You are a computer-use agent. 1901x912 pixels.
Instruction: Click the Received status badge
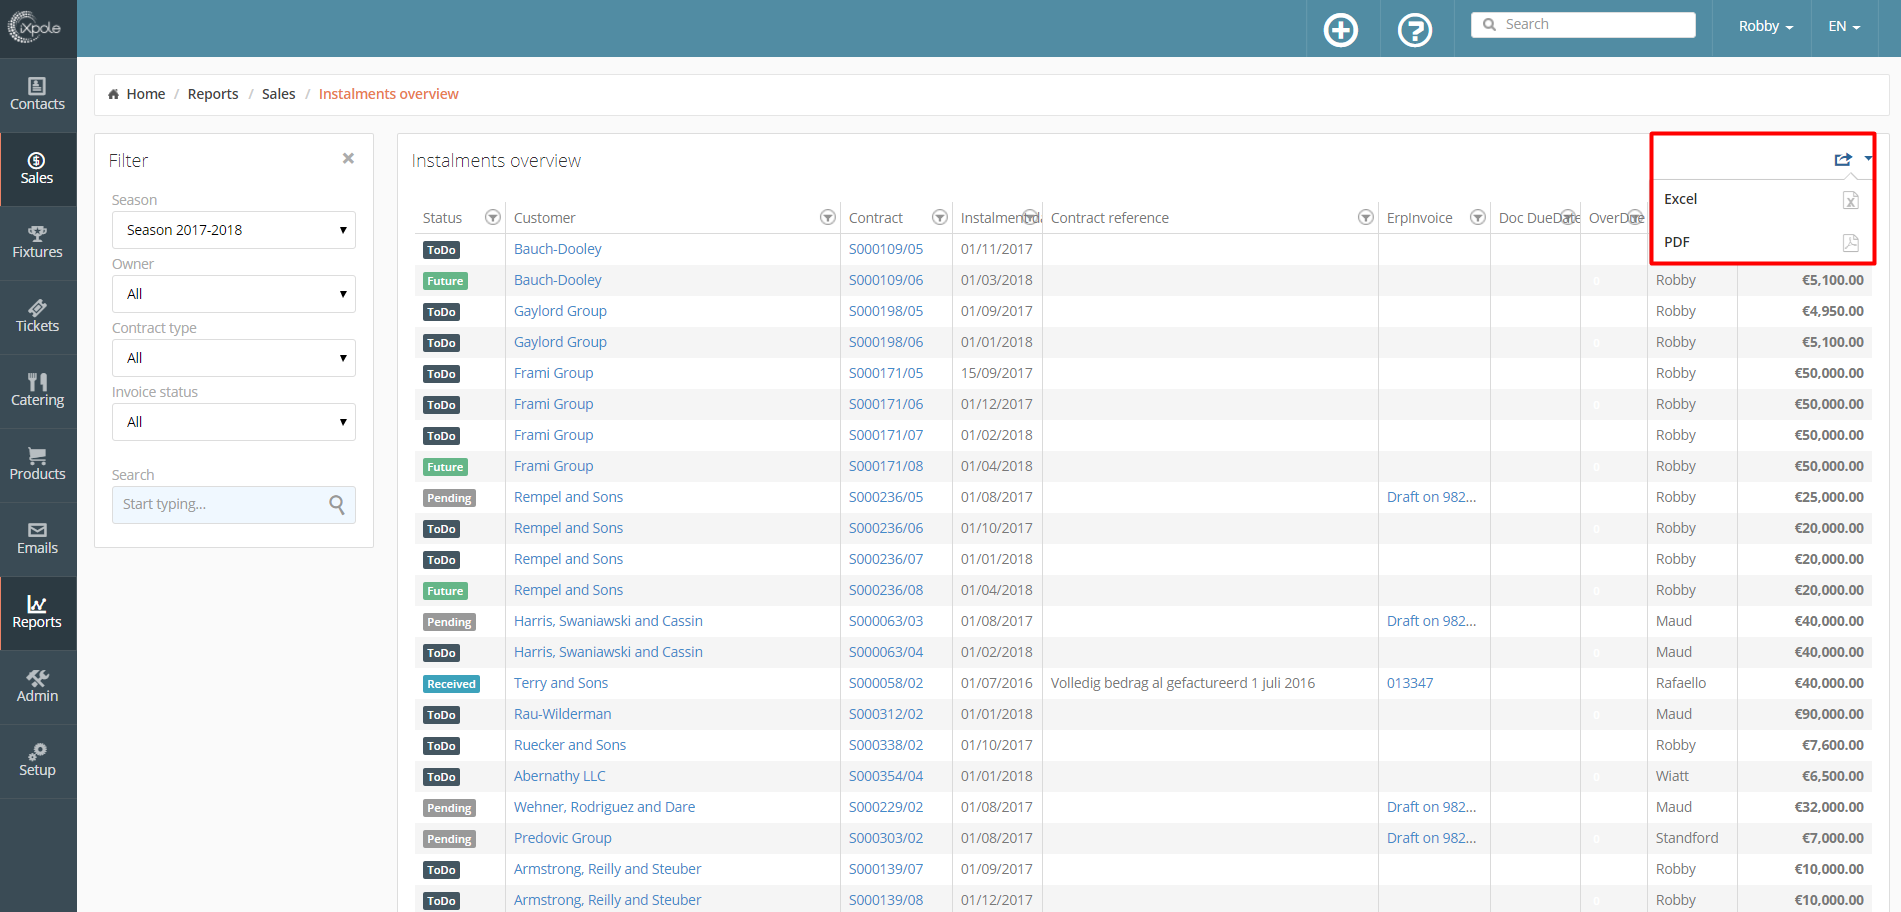point(451,684)
